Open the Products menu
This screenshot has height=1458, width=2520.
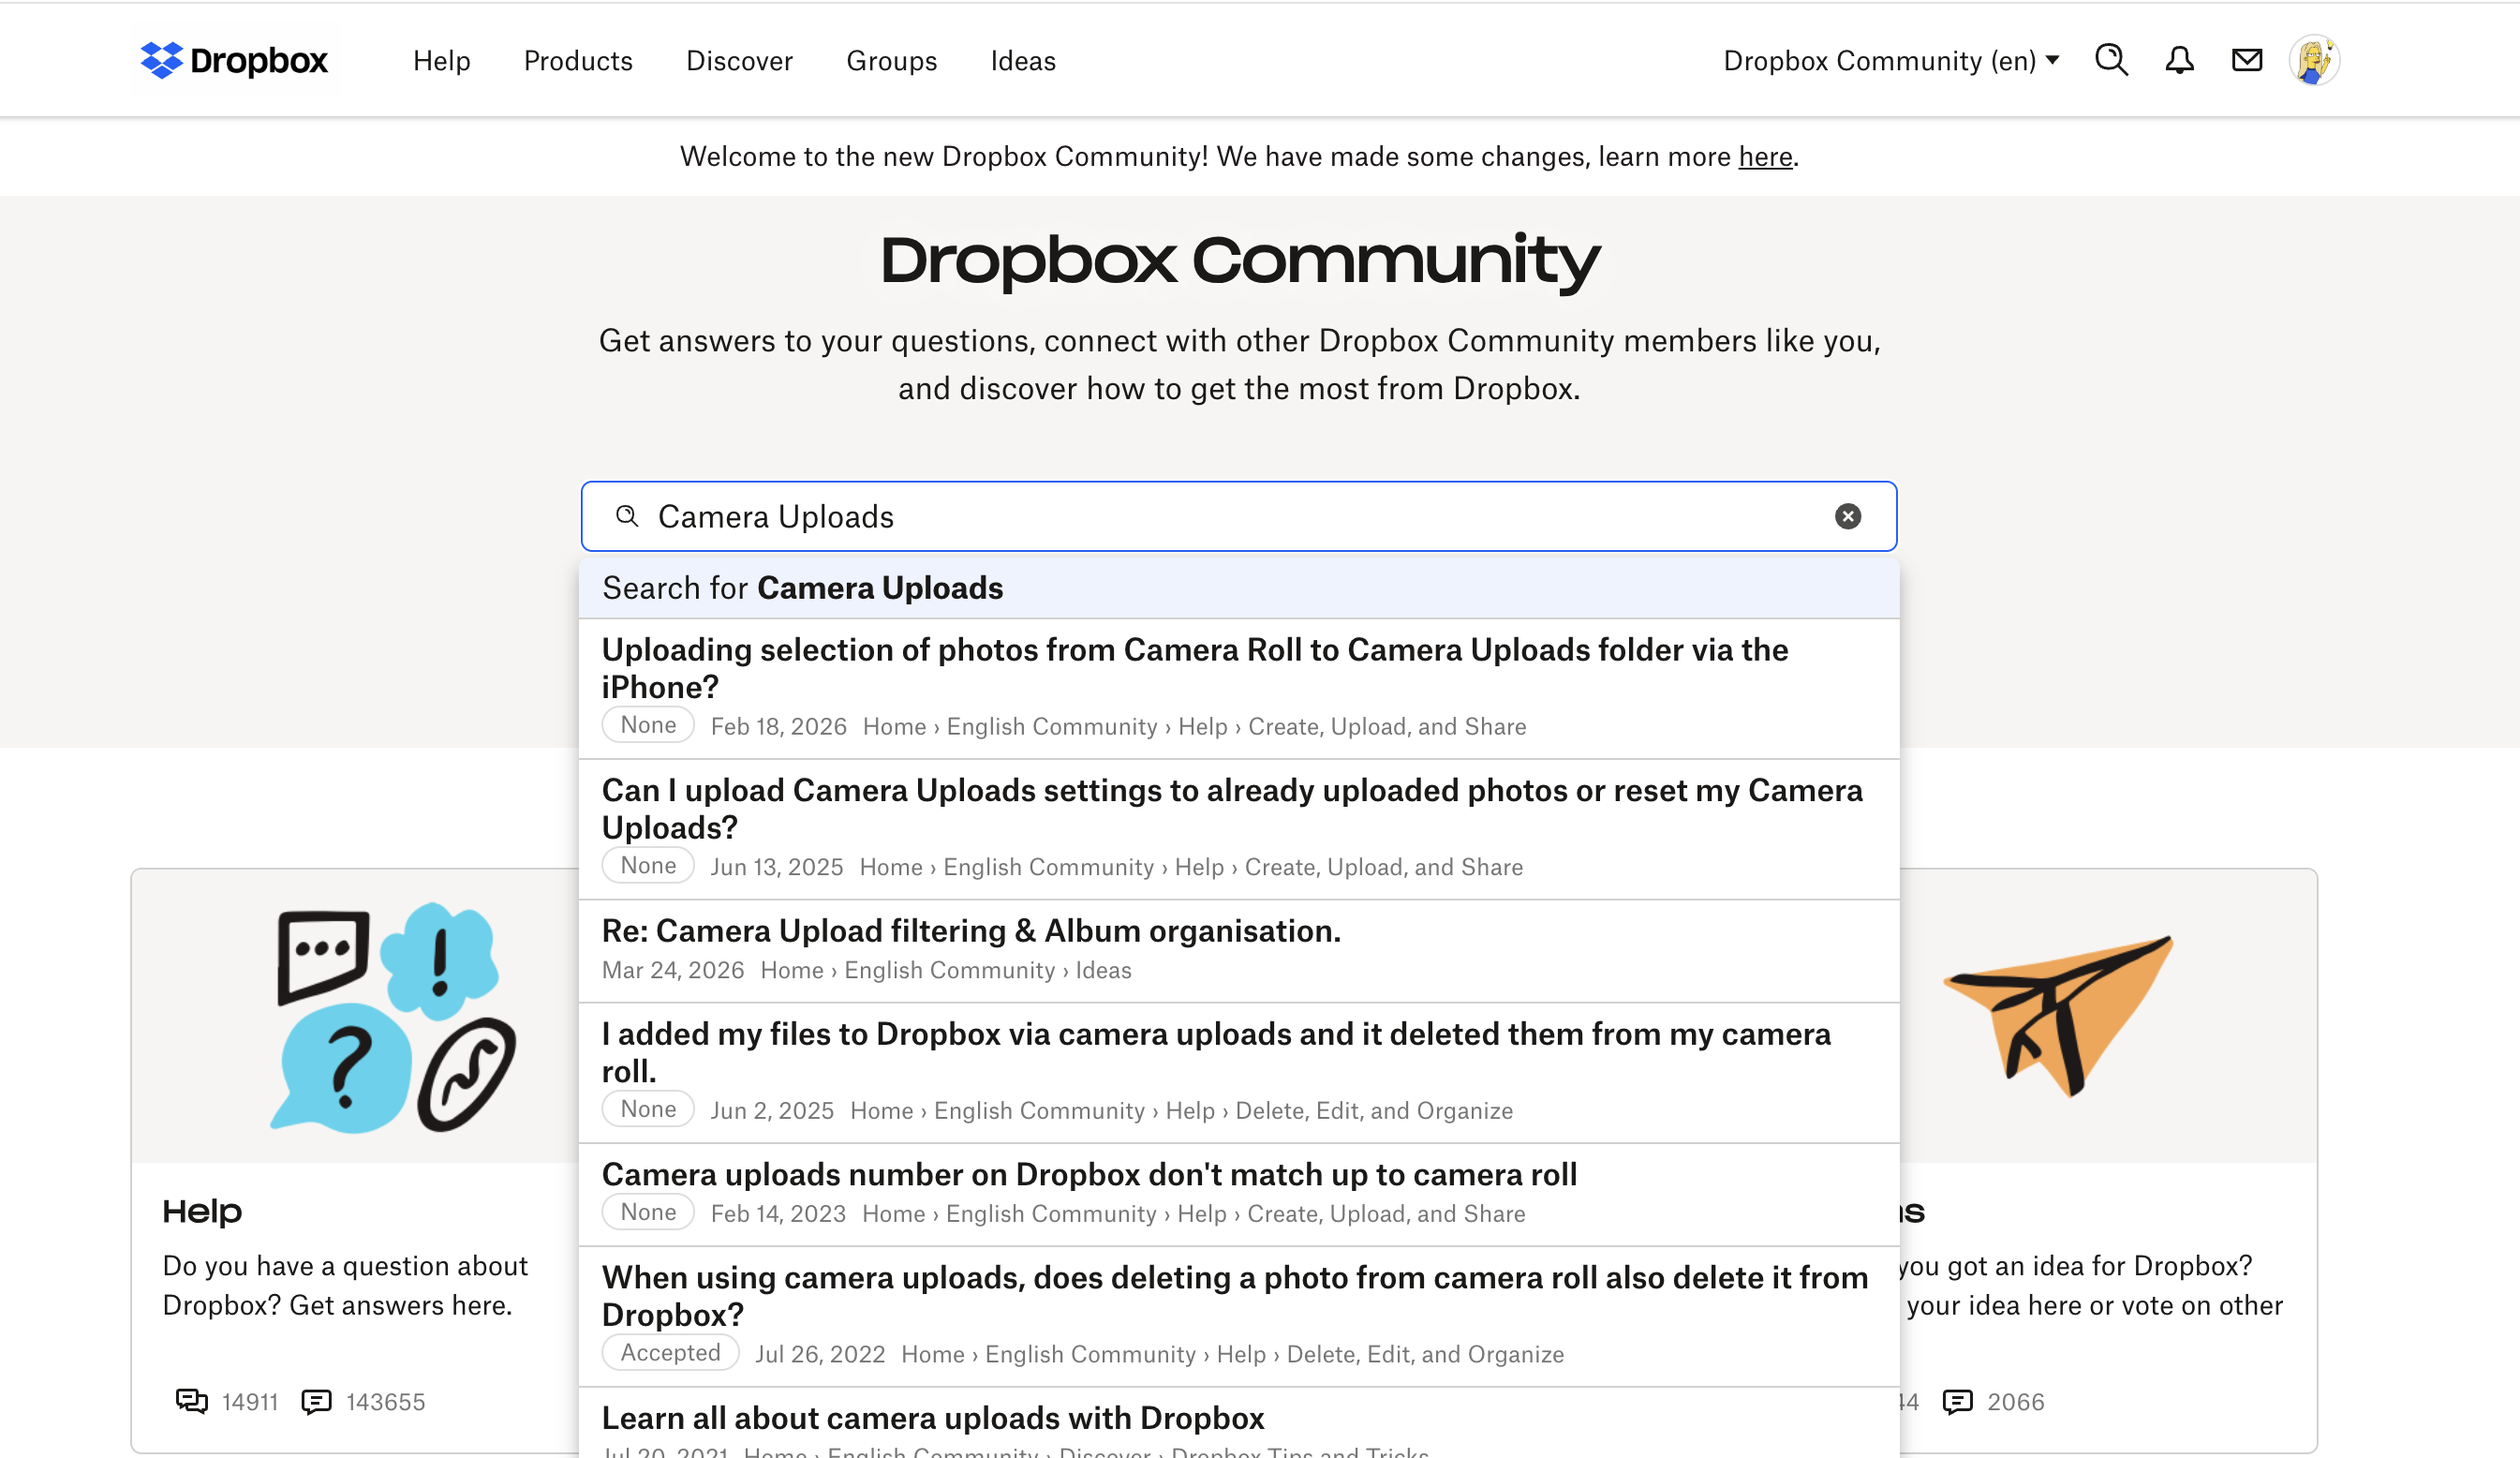578,61
